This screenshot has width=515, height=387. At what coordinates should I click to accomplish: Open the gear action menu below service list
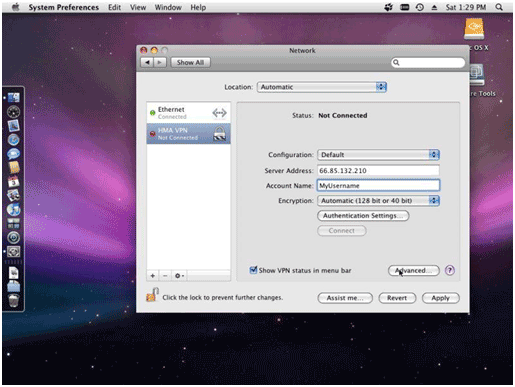click(x=179, y=276)
